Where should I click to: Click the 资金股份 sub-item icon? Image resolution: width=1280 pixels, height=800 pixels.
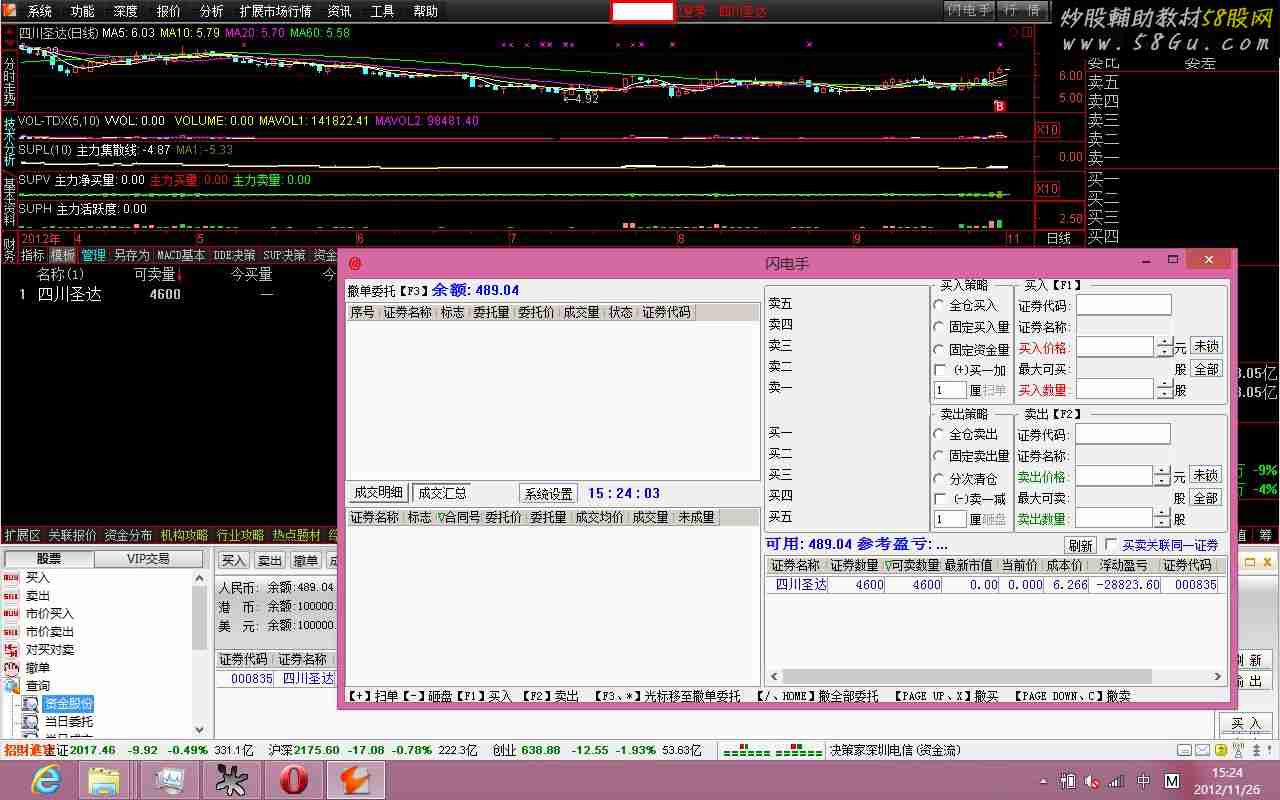point(31,704)
